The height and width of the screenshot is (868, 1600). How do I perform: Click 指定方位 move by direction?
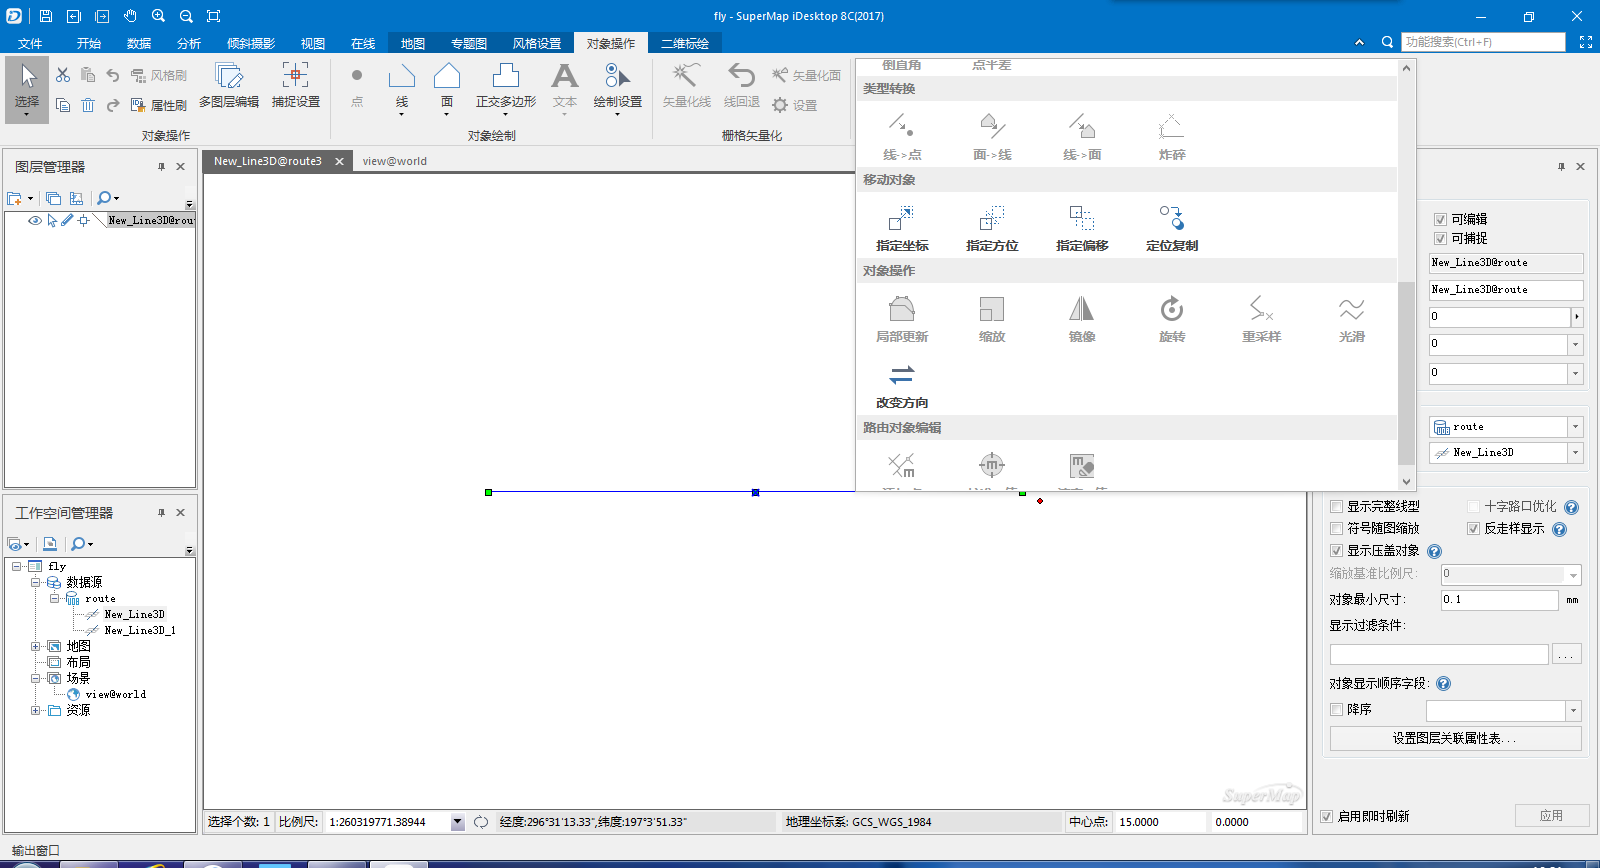[992, 228]
